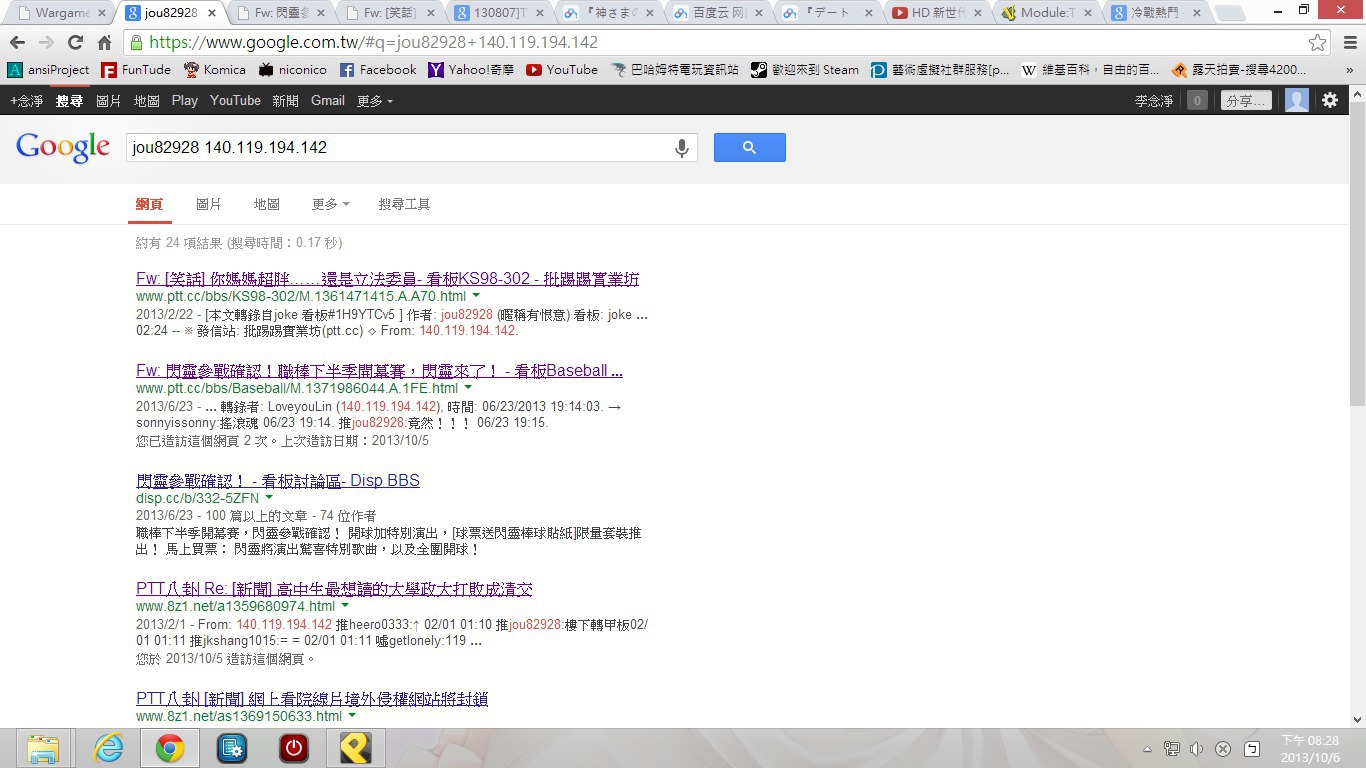Go to browser home page icon

(x=104, y=42)
